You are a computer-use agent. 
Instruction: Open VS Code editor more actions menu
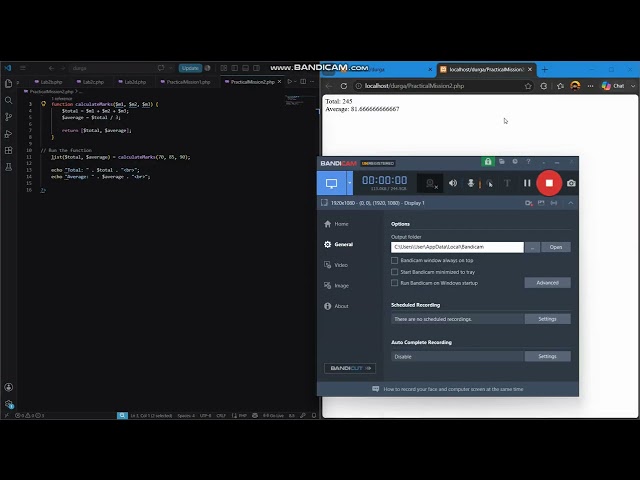click(312, 82)
